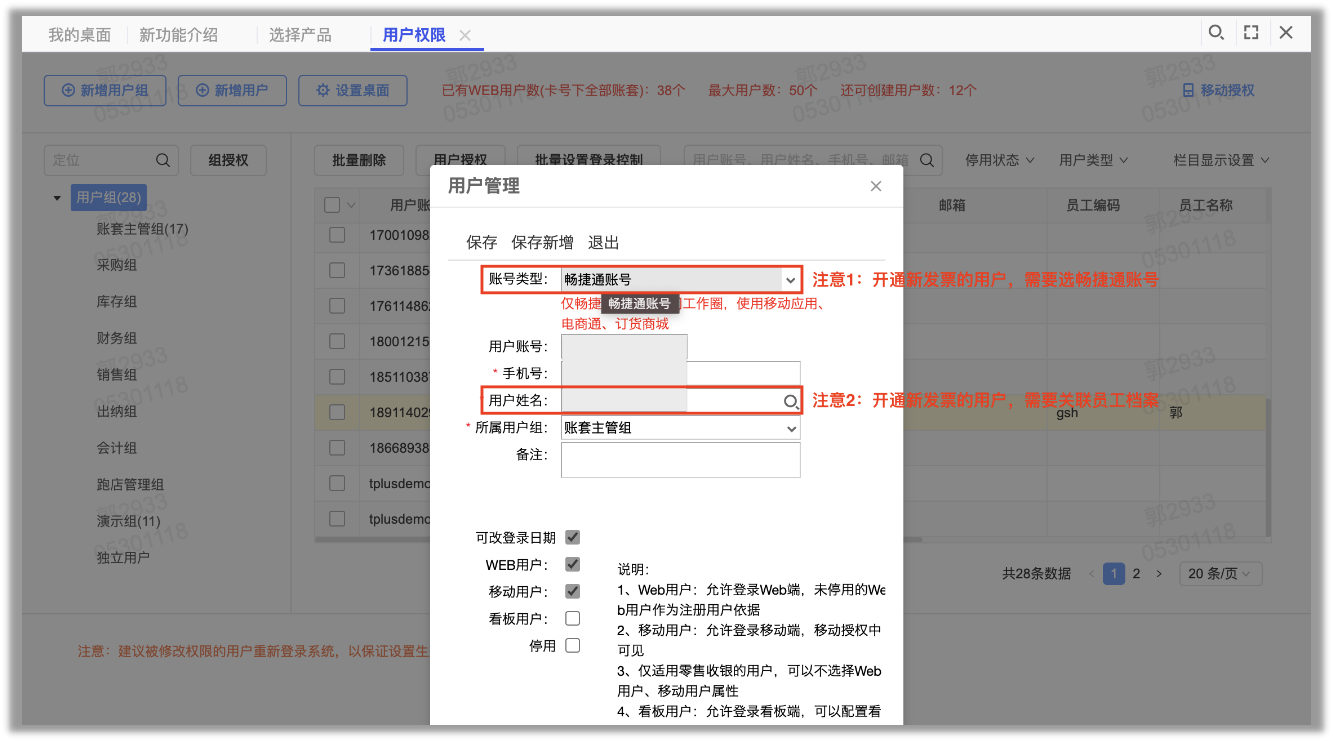
Task: Close the 用户权限 tab with its X
Action: pyautogui.click(x=465, y=35)
